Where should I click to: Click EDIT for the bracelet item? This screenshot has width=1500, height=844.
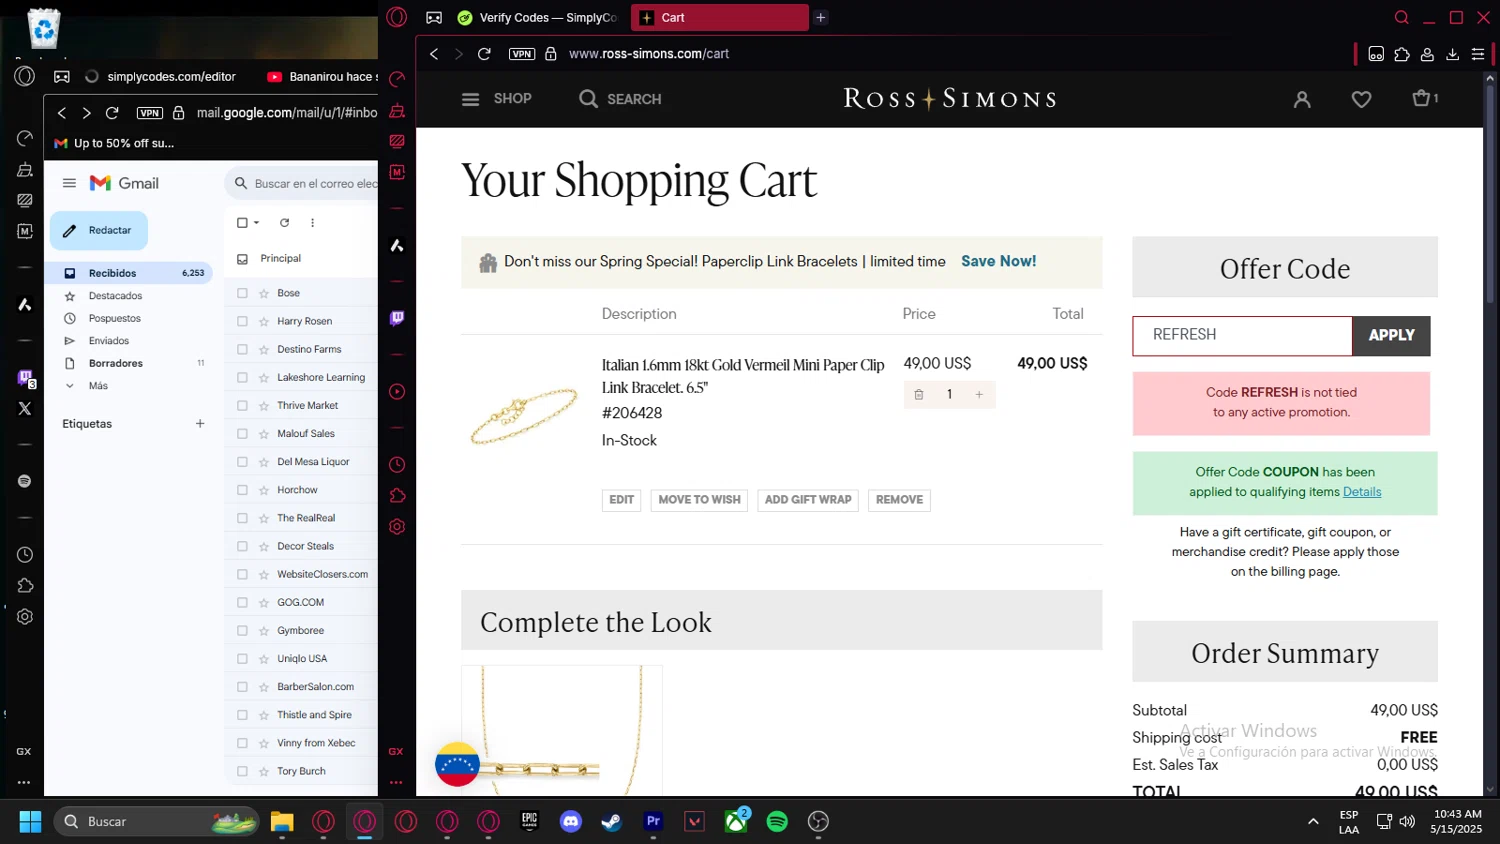click(x=621, y=500)
